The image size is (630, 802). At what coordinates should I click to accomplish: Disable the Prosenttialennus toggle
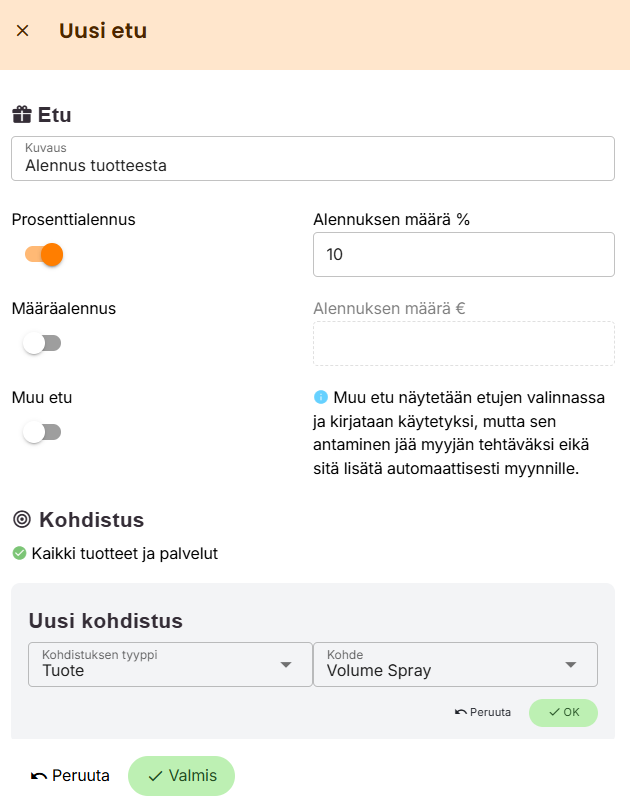[44, 254]
